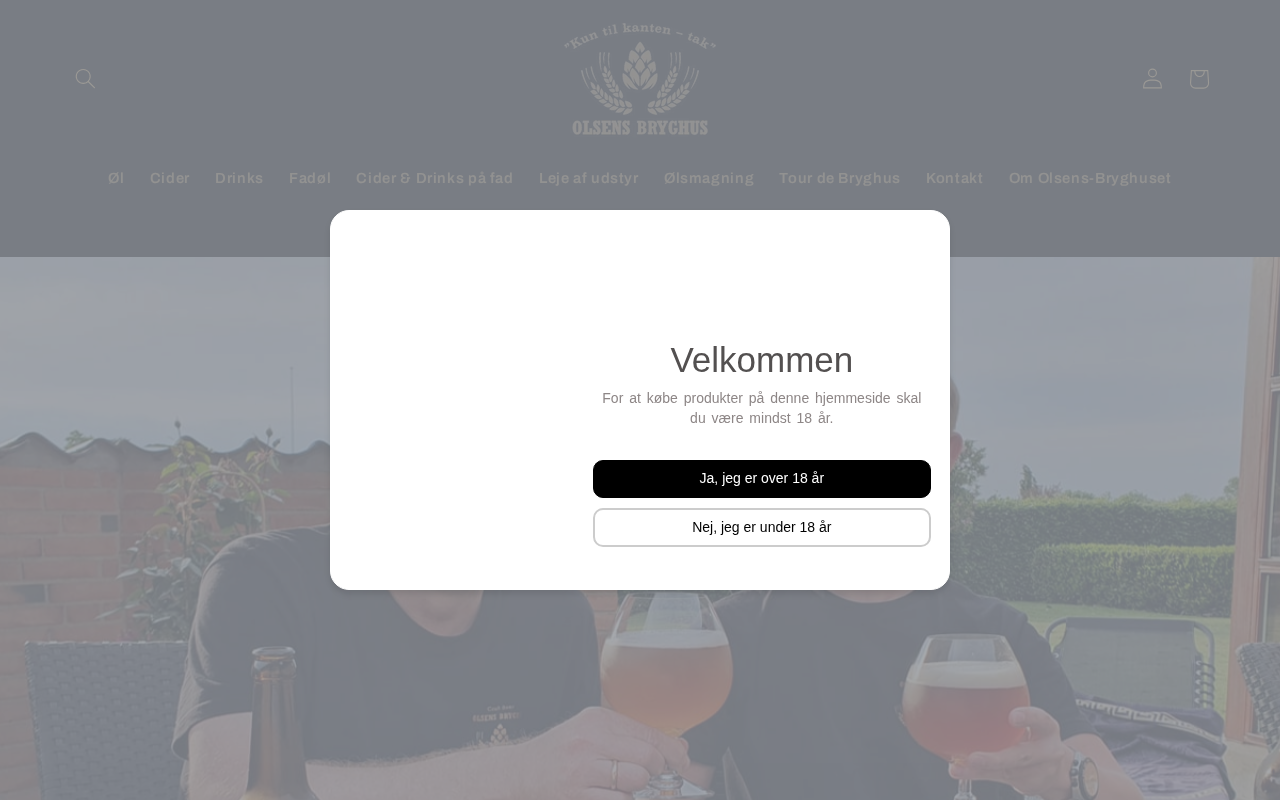1280x800 pixels.
Task: Click the Kontakt menu item
Action: point(954,178)
